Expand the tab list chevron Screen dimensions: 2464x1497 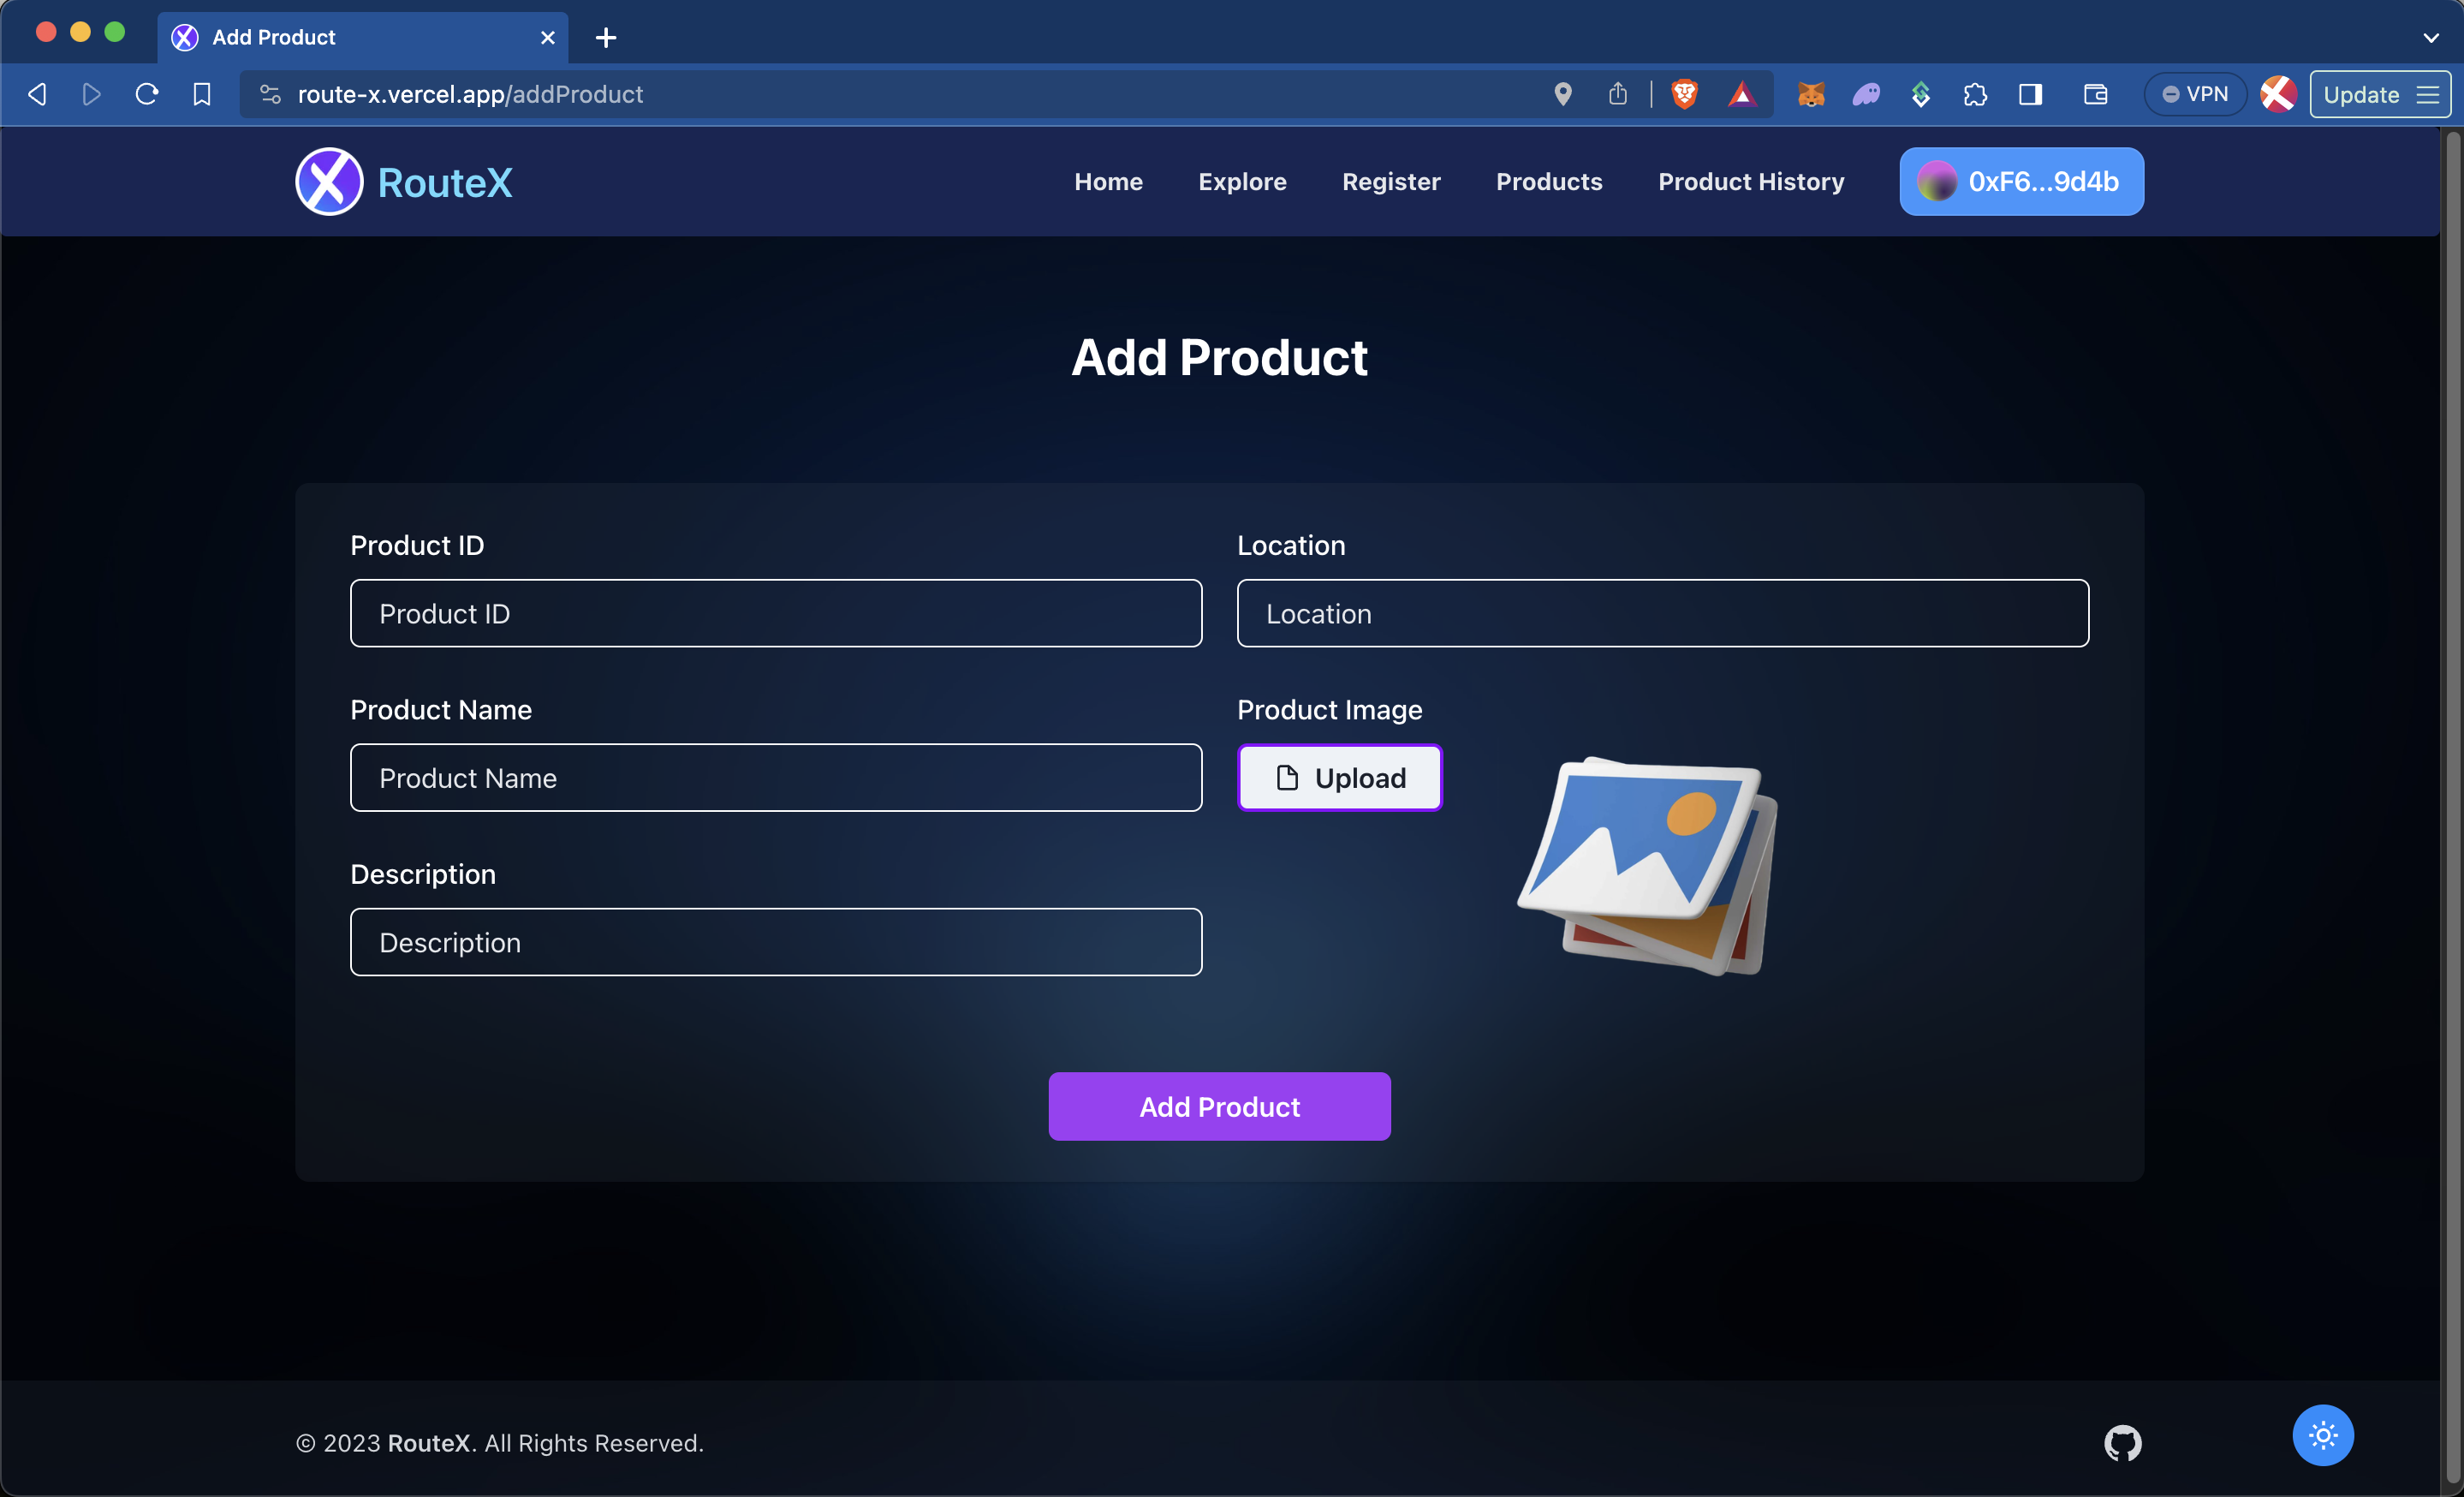(x=2430, y=38)
